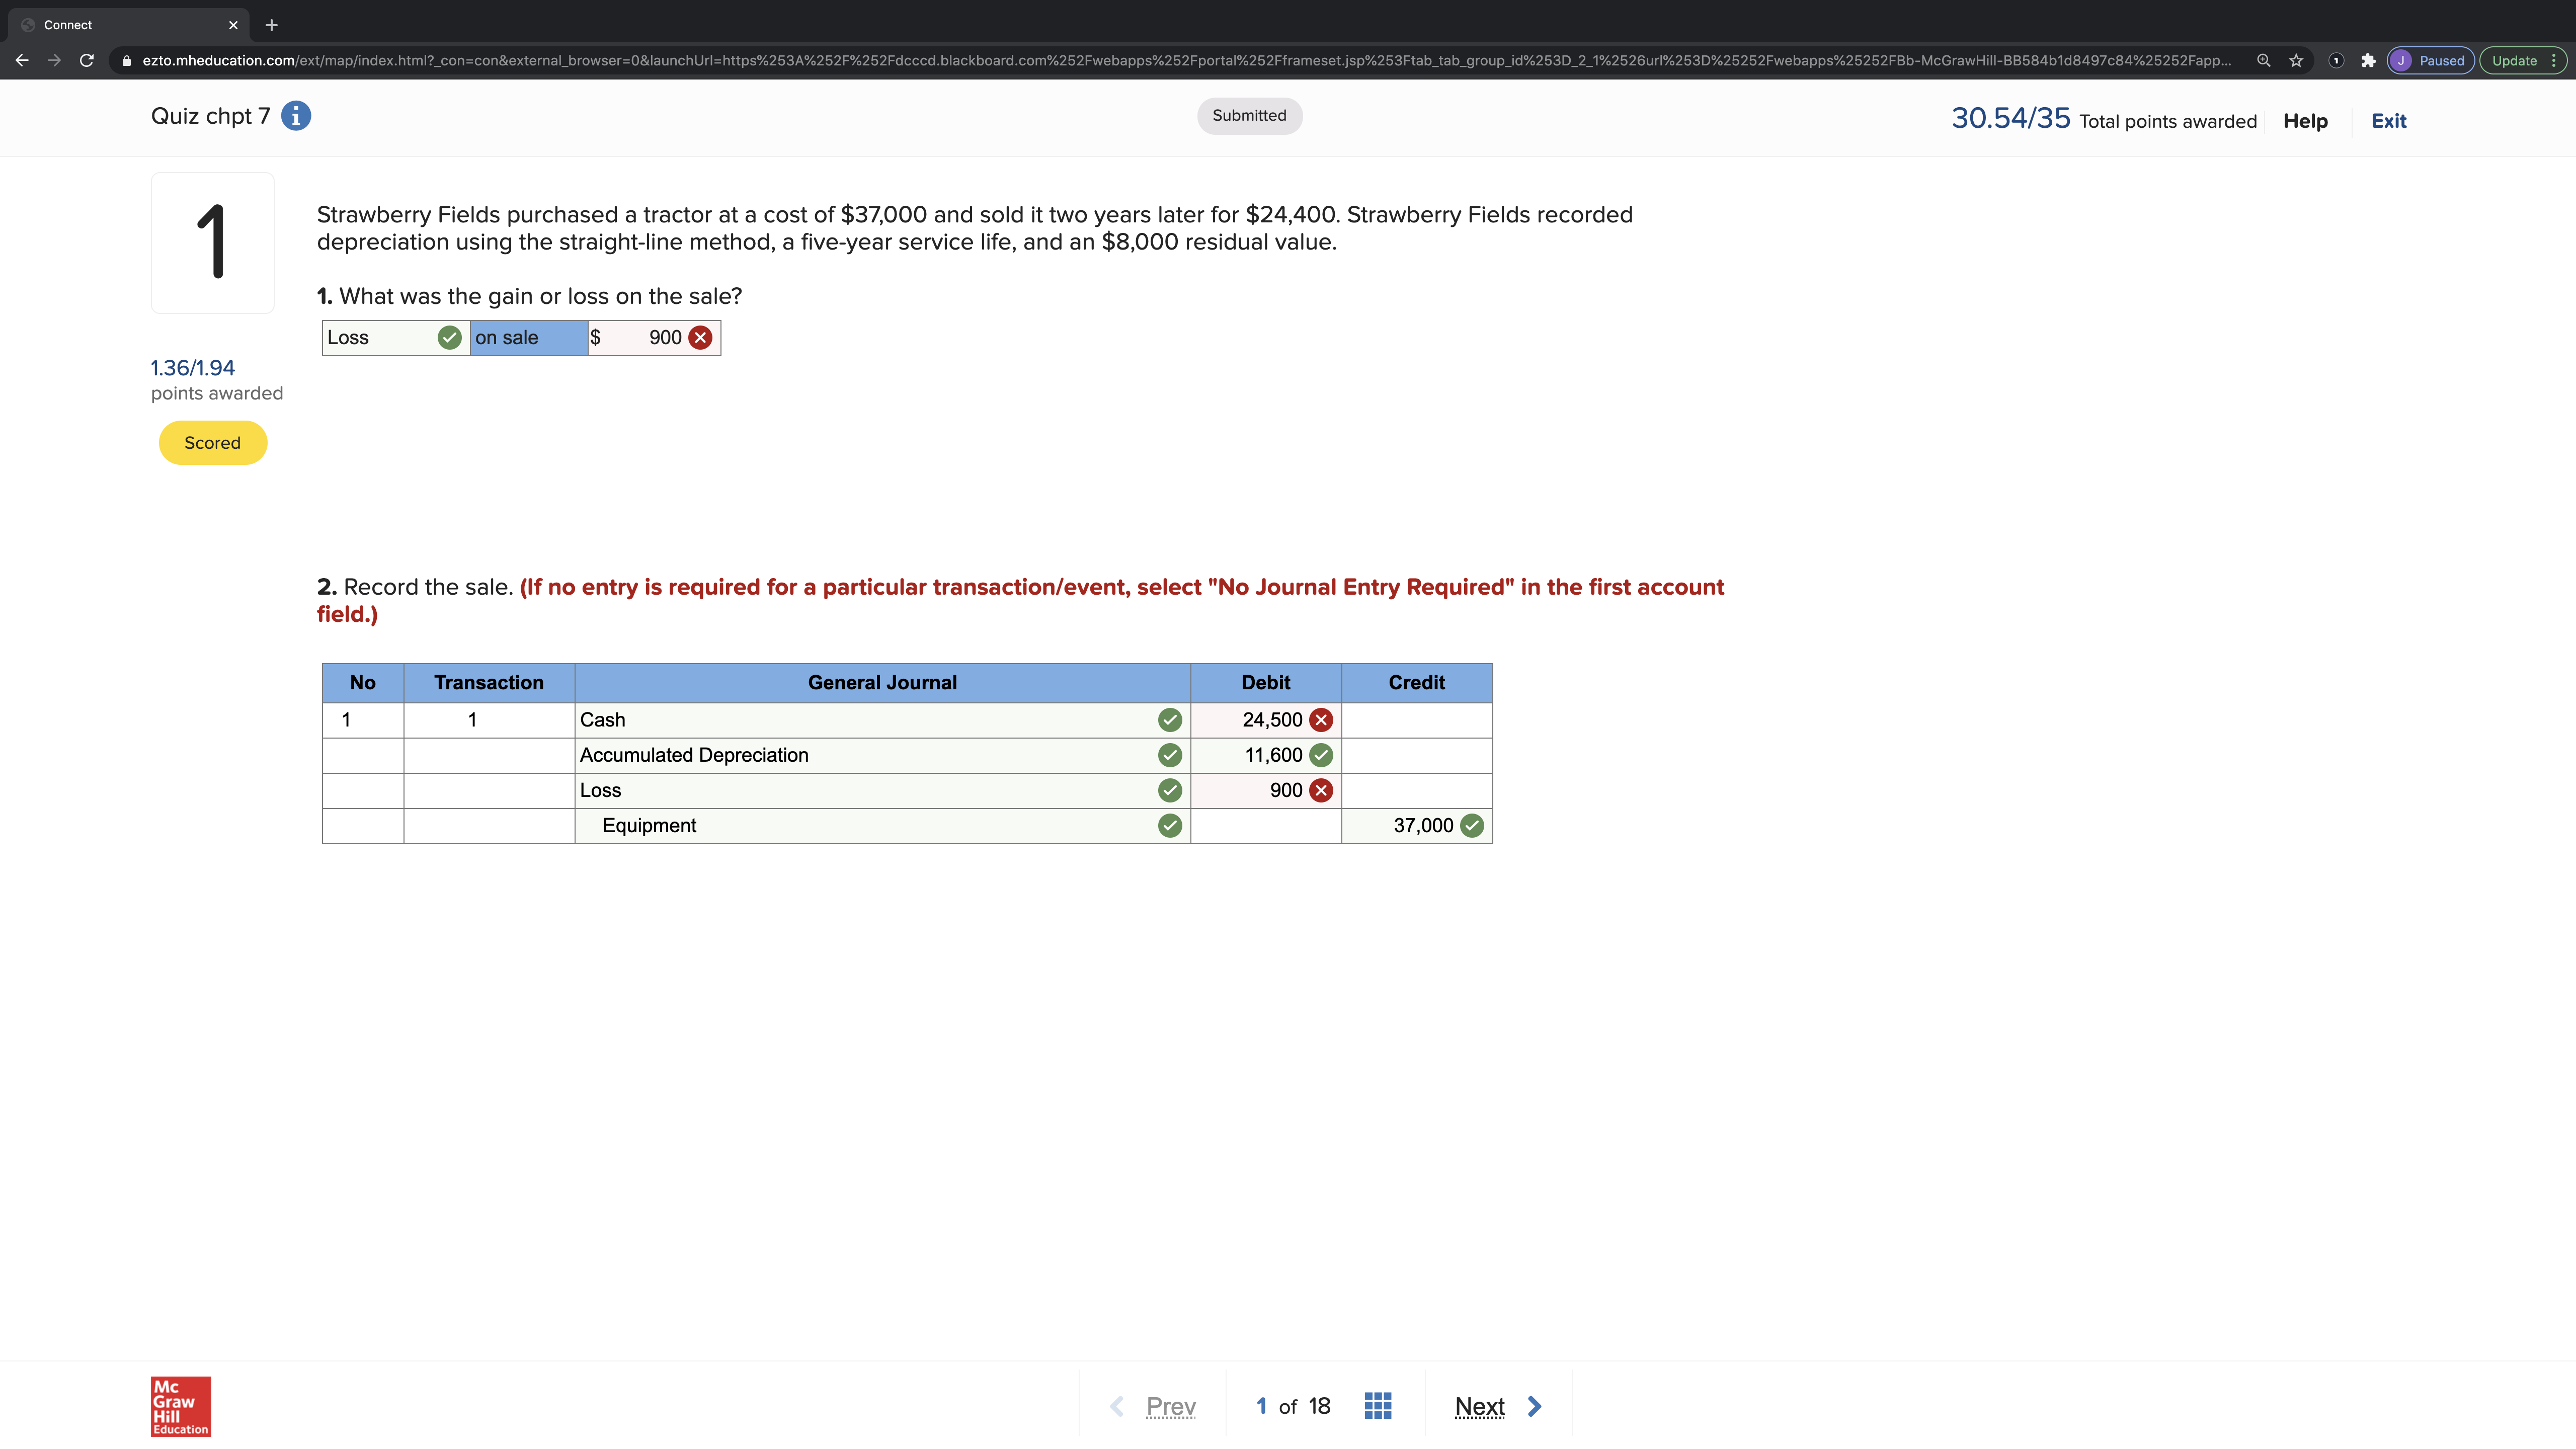Open the question grid navigator icon
Viewport: 2576px width, 1449px height.
click(x=1377, y=1406)
